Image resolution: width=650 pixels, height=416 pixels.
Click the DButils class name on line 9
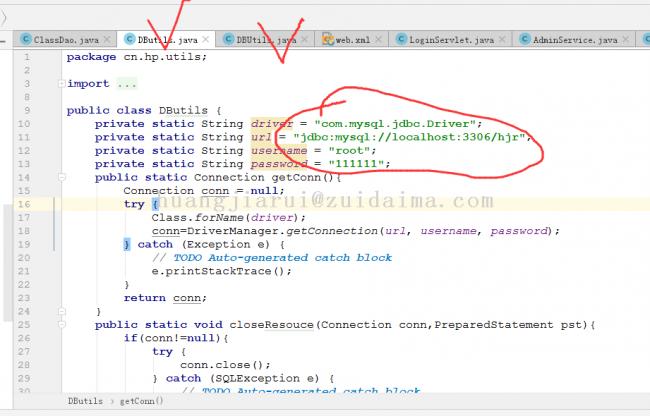click(x=183, y=111)
